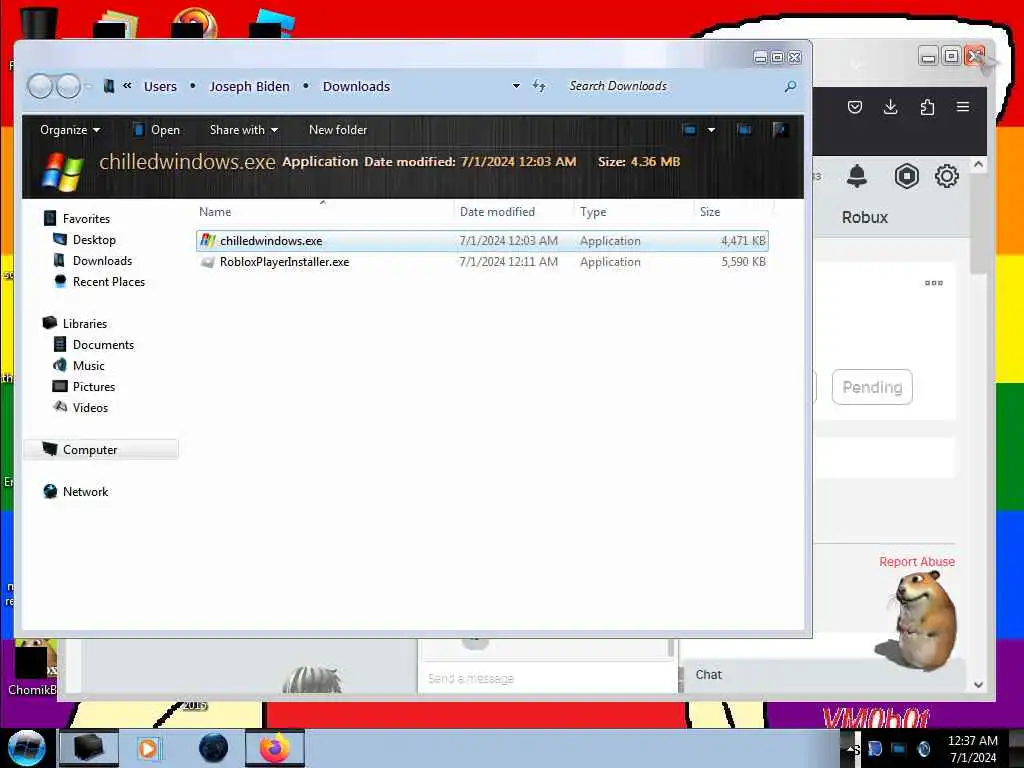The width and height of the screenshot is (1024, 768).
Task: Click the change view icon in Explorer toolbar
Action: (x=690, y=130)
